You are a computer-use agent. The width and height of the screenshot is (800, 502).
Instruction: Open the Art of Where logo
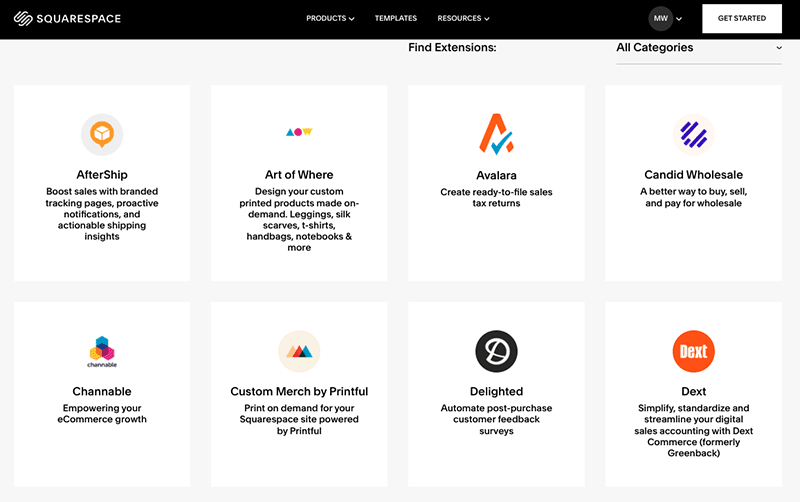[x=299, y=132]
